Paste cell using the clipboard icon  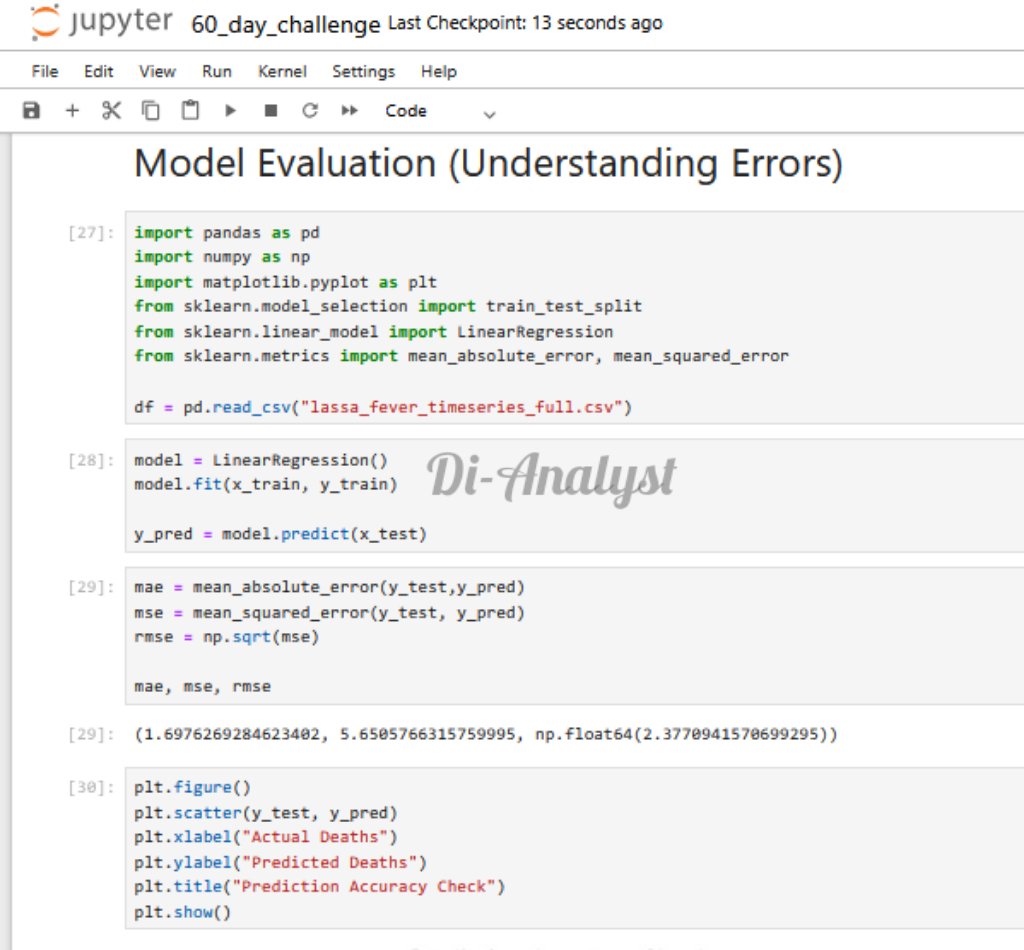[x=190, y=111]
